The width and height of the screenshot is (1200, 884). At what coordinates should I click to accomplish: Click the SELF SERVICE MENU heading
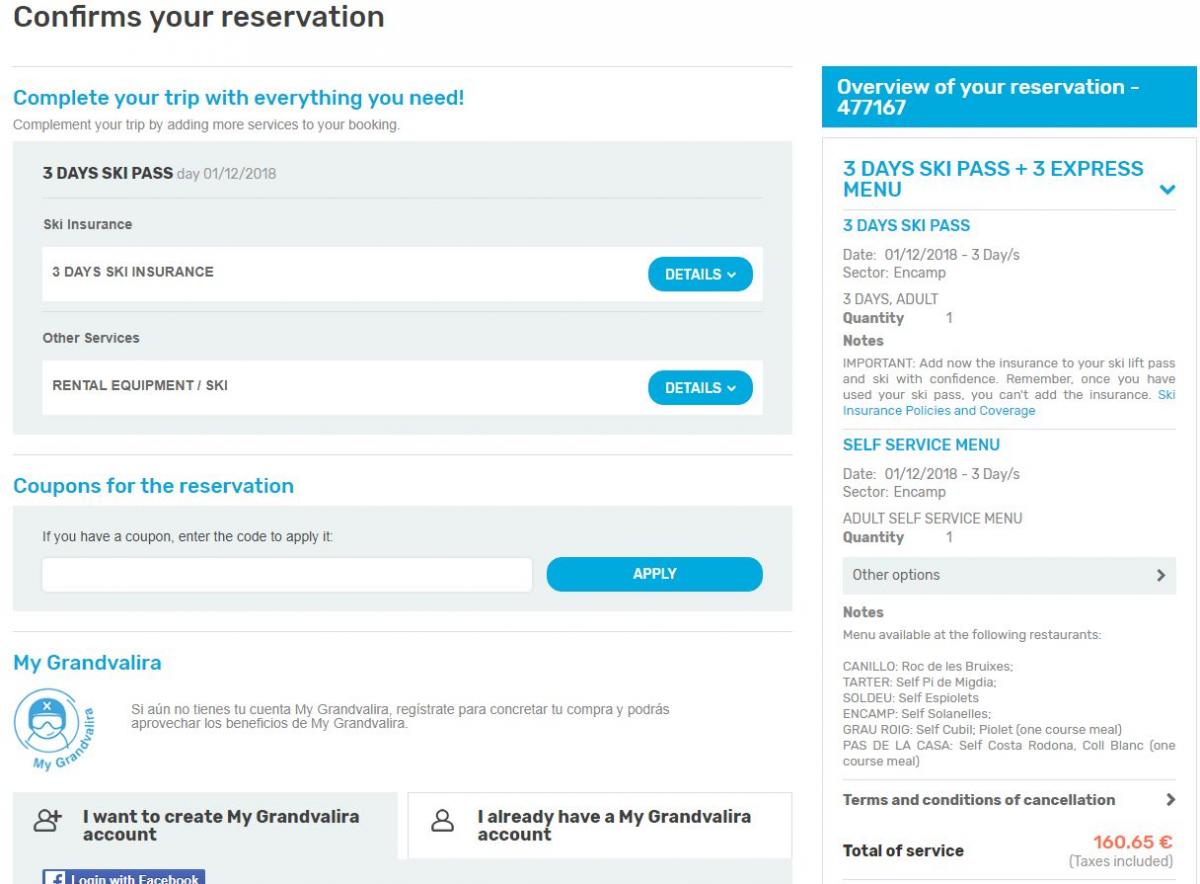[x=922, y=445]
